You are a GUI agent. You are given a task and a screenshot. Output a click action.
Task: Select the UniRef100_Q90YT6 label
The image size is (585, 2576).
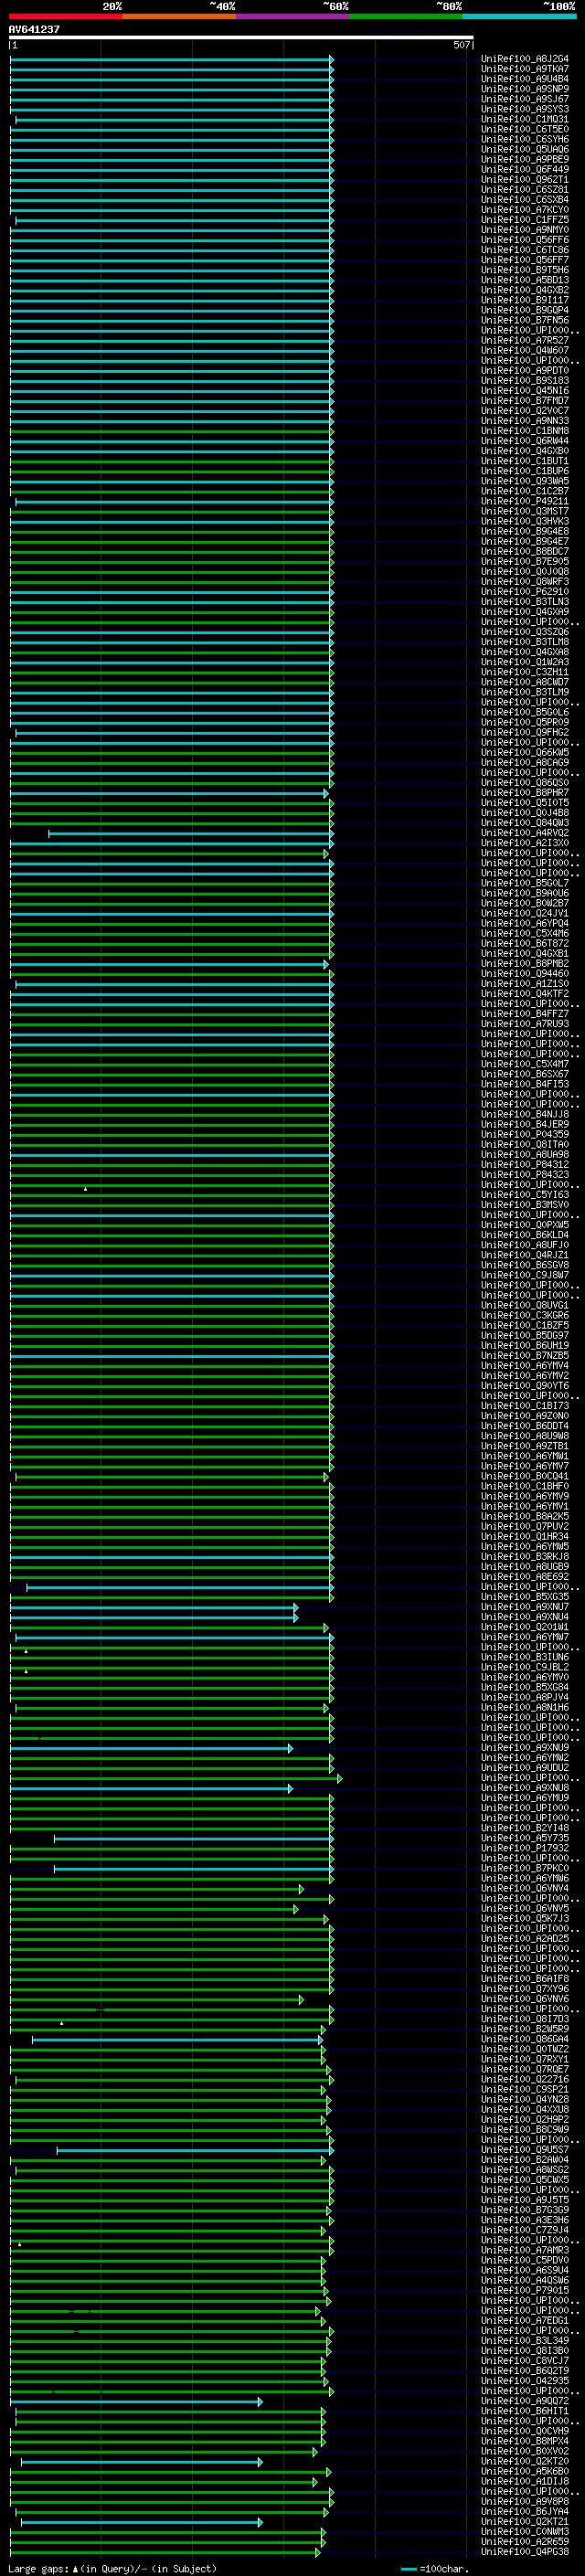click(x=525, y=1386)
